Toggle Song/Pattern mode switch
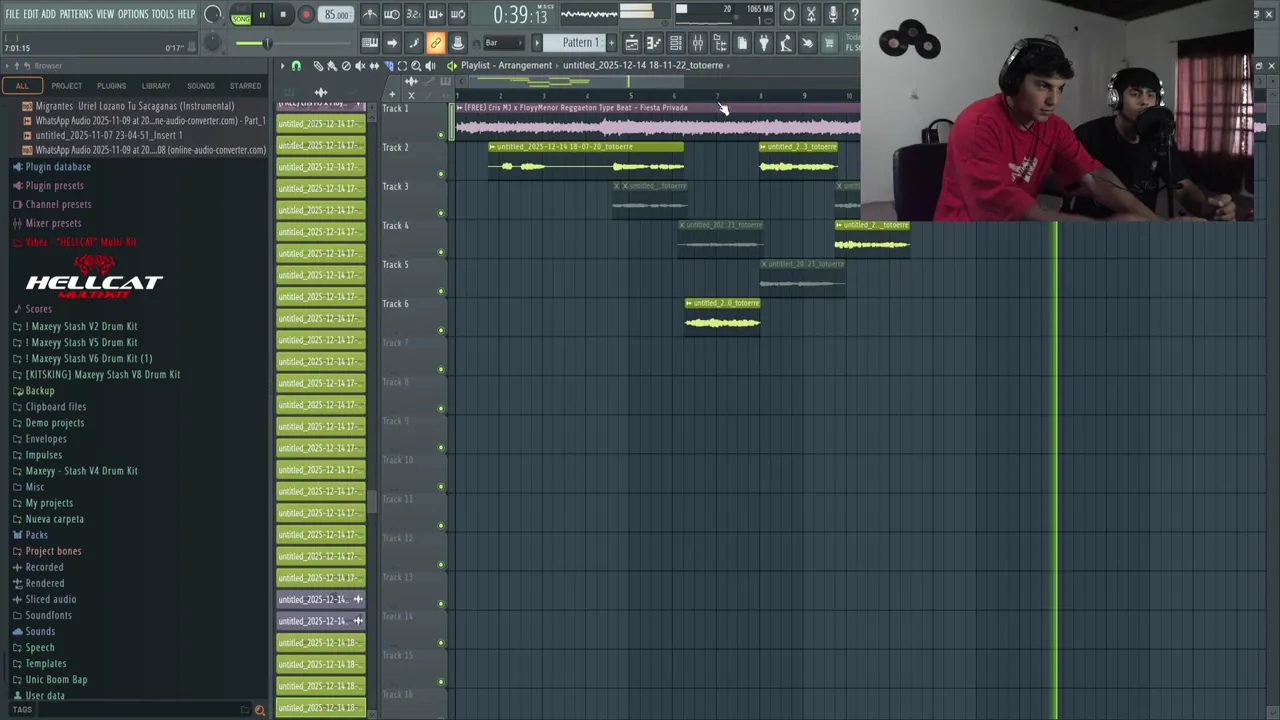 coord(241,15)
